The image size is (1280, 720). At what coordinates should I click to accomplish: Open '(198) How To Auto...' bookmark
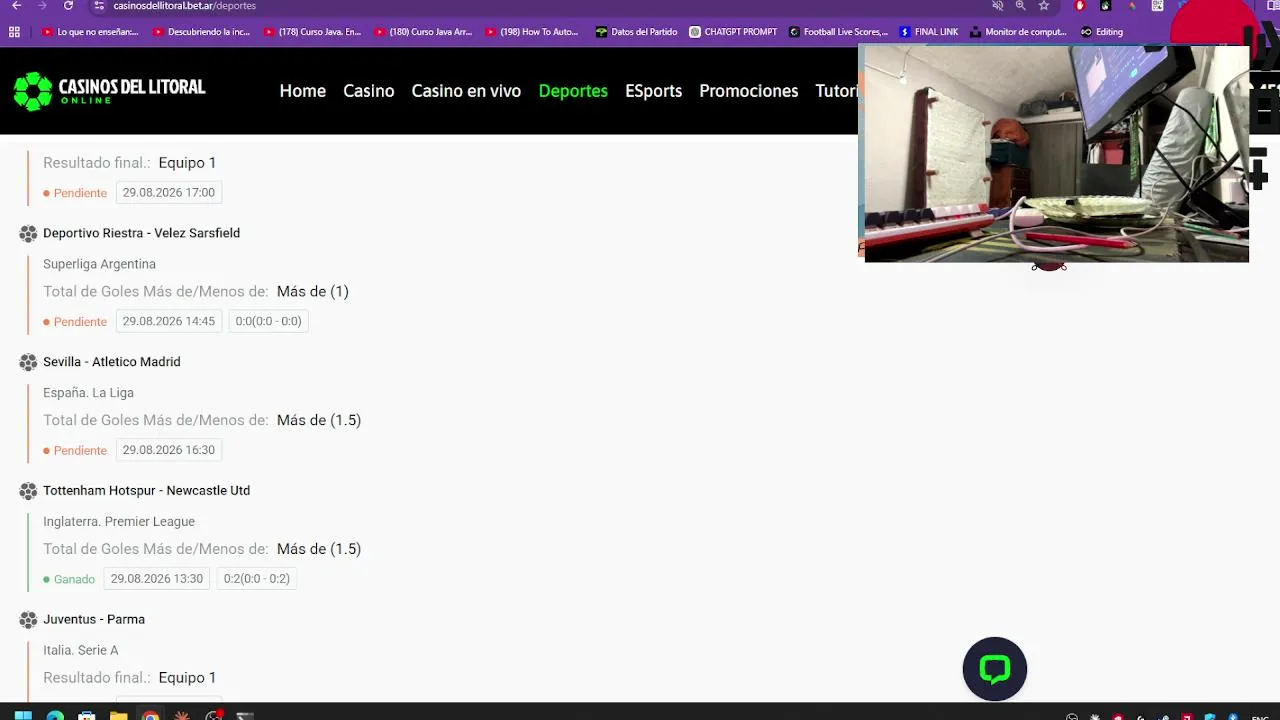(532, 32)
